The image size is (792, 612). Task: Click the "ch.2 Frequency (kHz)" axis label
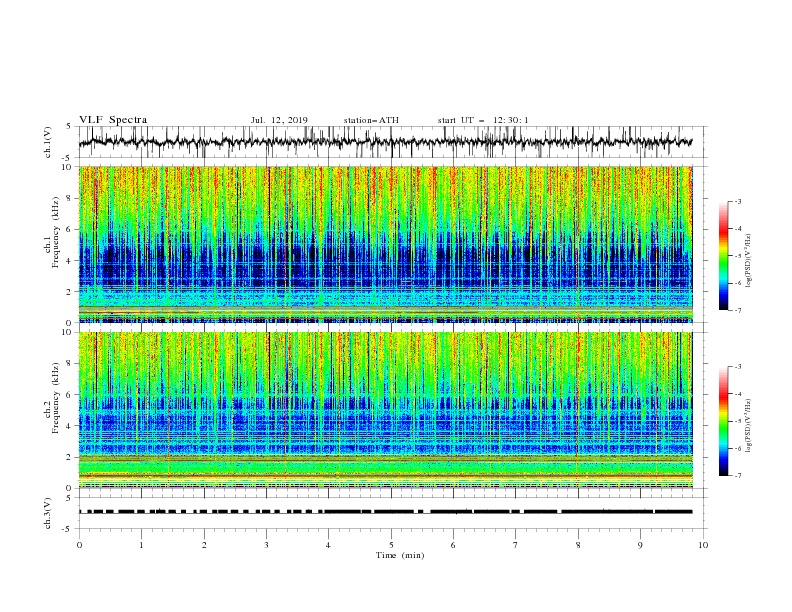[51, 397]
